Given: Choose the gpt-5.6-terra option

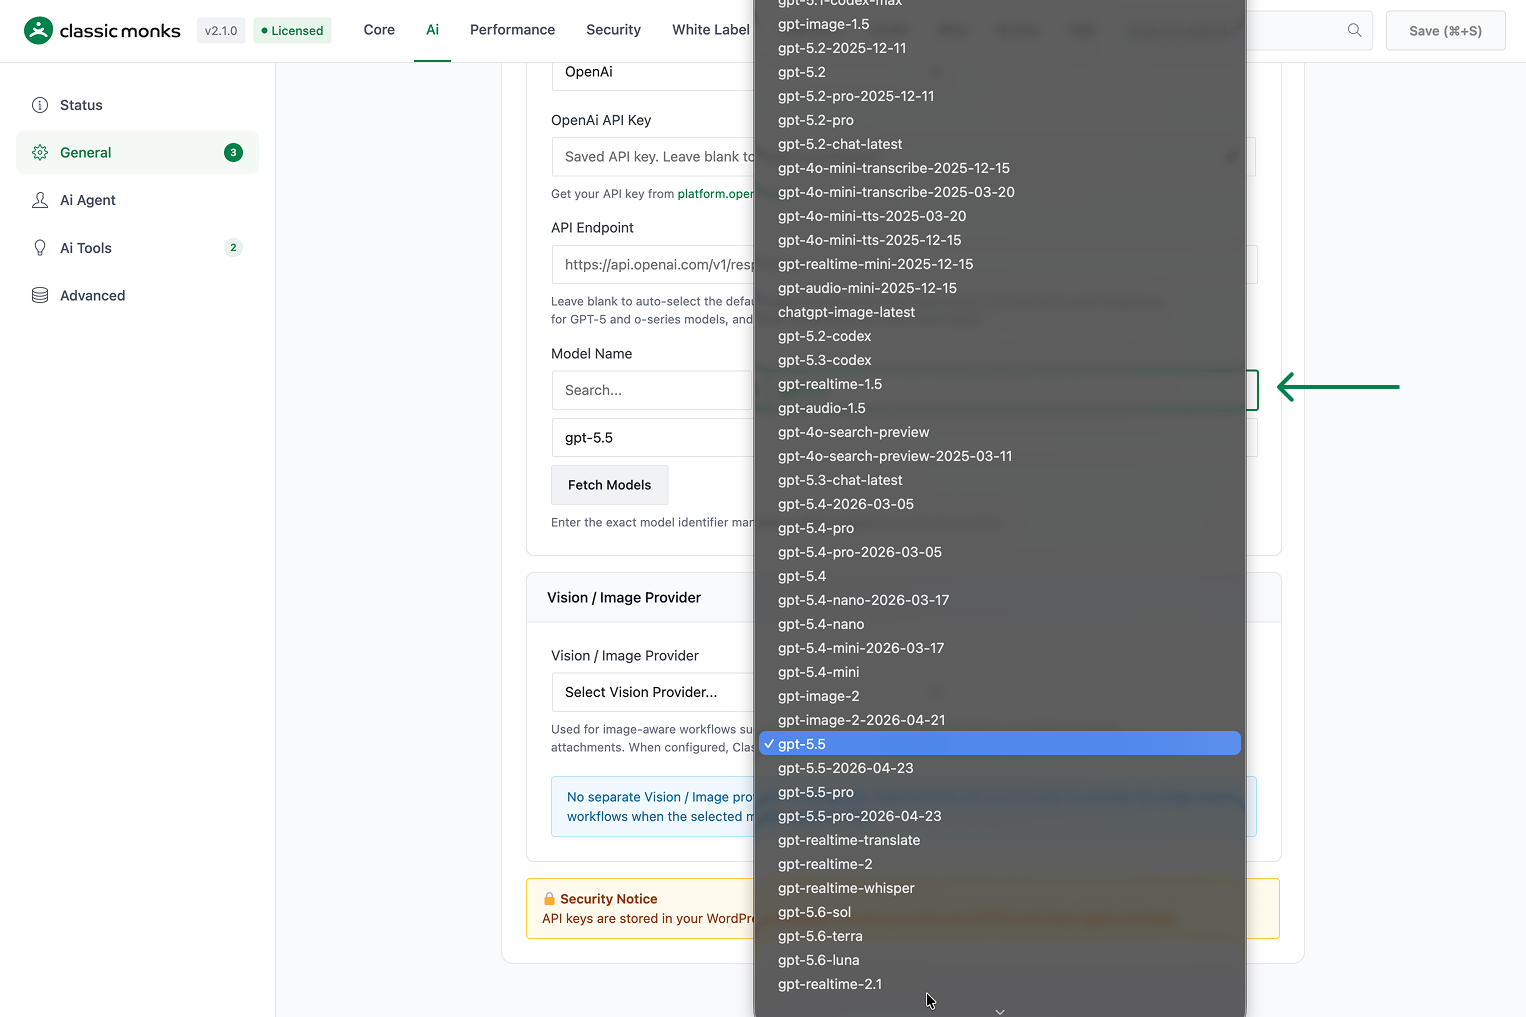Looking at the screenshot, I should (1000, 936).
